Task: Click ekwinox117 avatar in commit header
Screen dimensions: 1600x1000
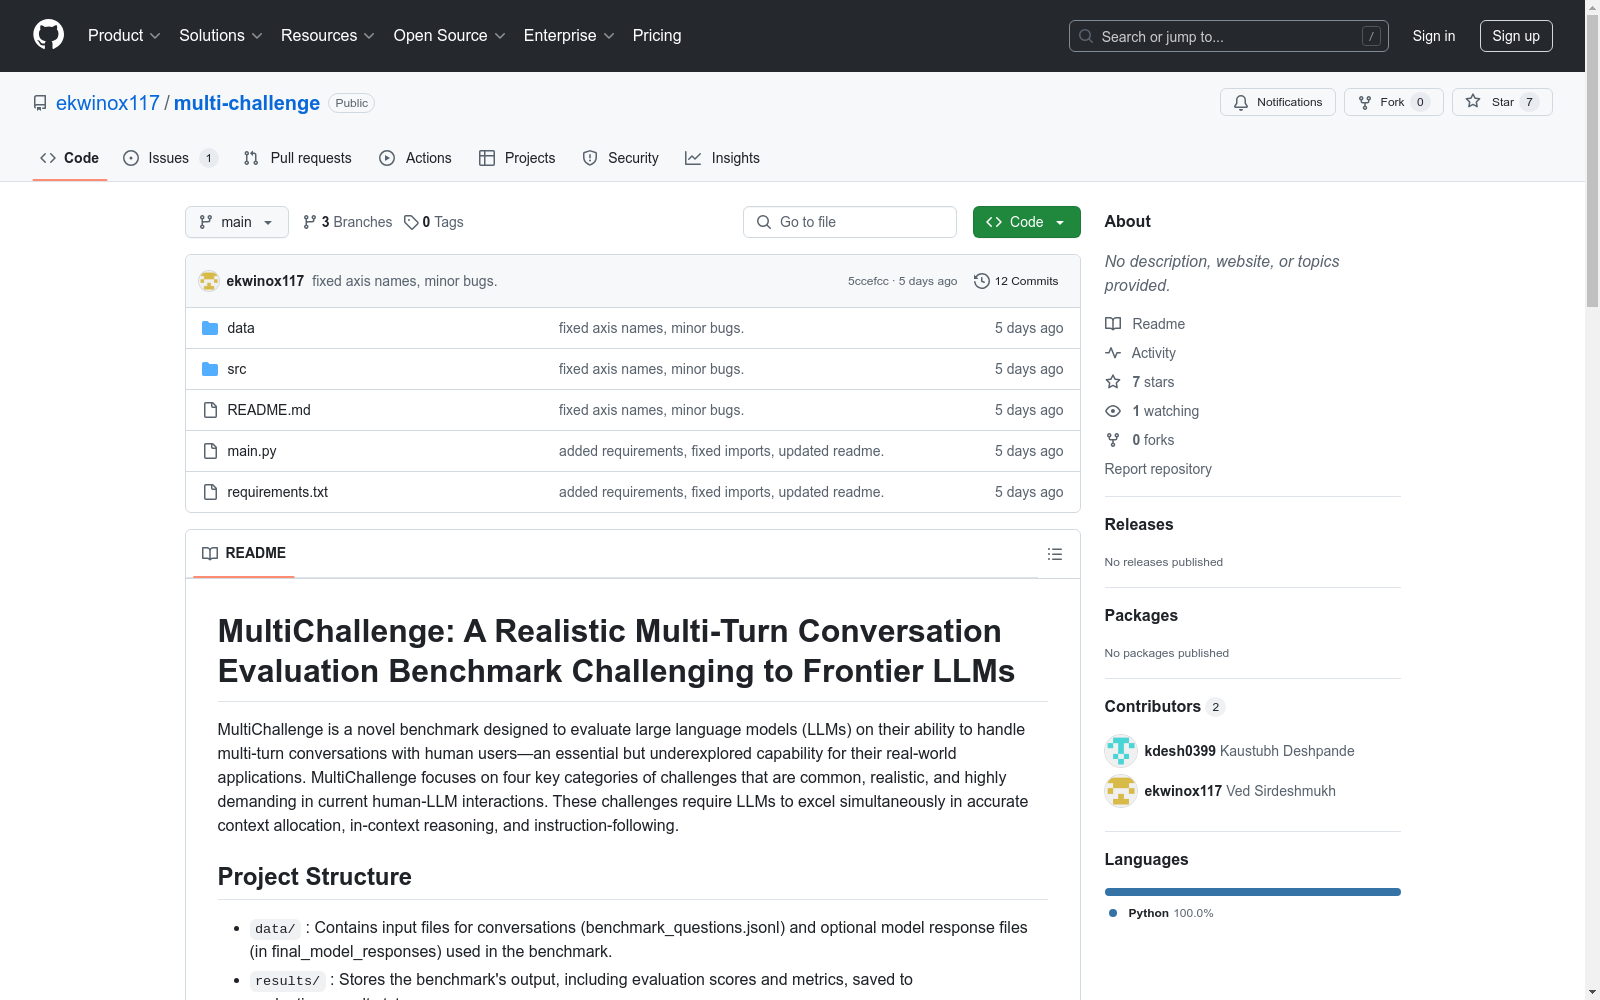Action: (209, 281)
